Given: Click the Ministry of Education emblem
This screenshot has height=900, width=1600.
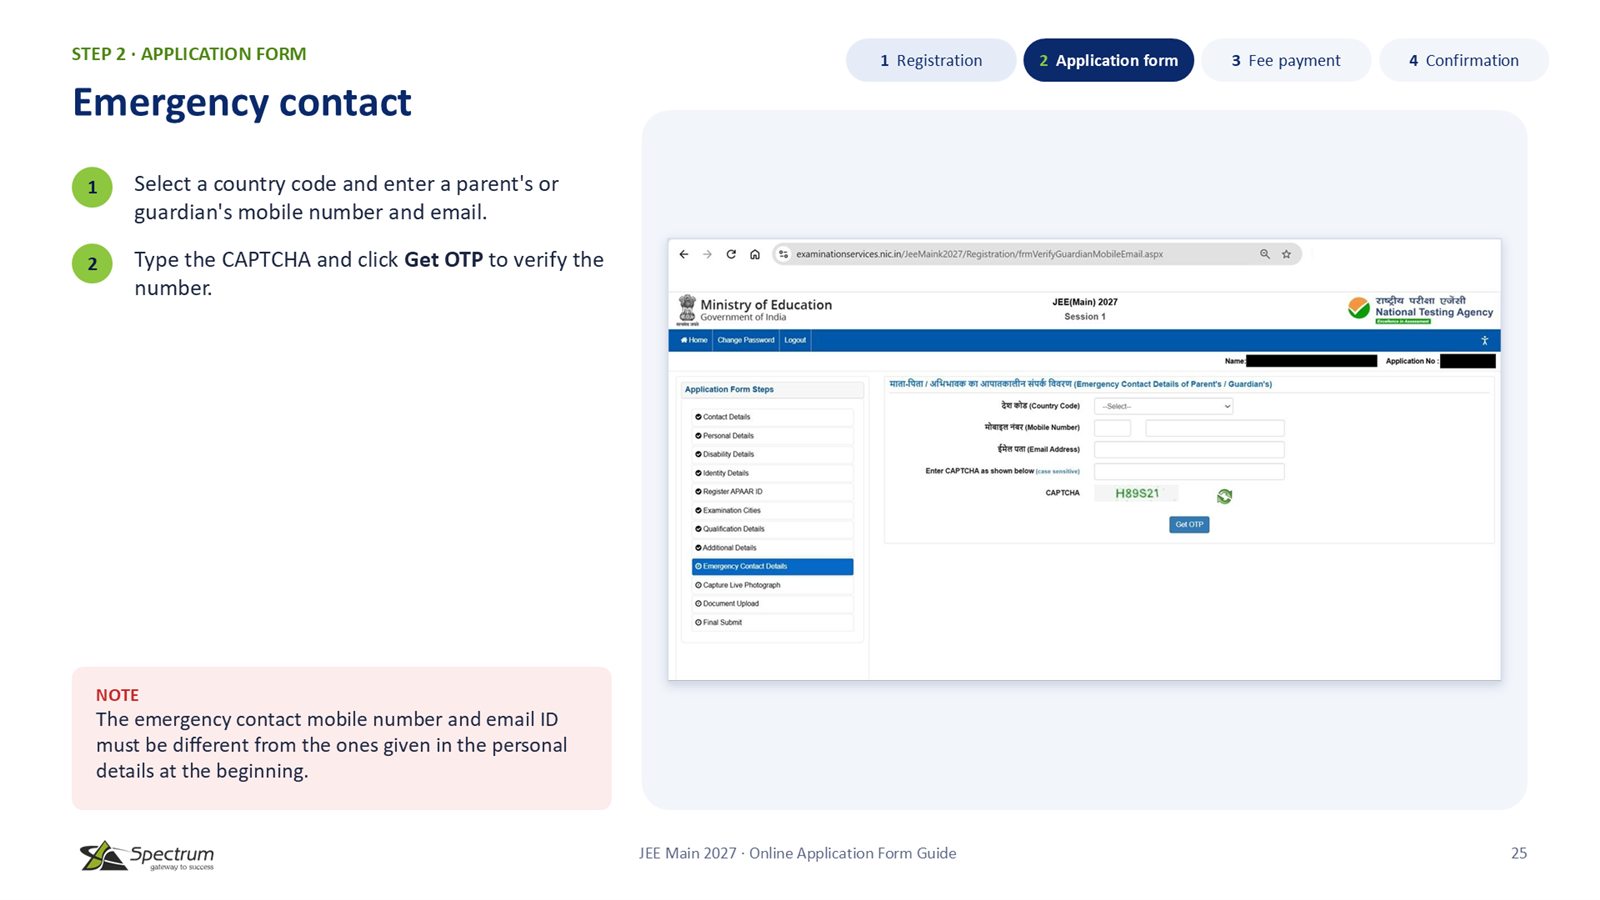Looking at the screenshot, I should pyautogui.click(x=687, y=309).
